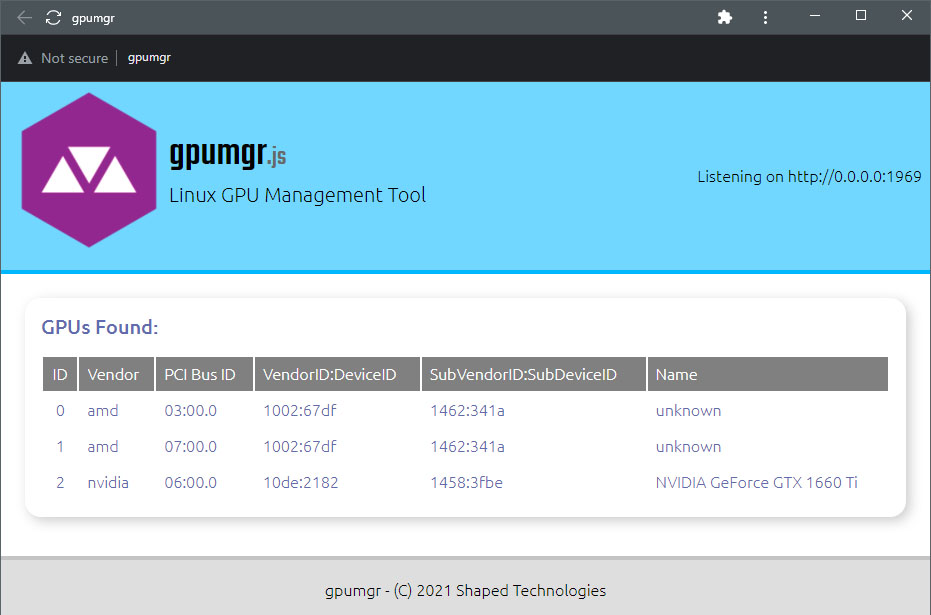Click the SubVendorID:SubDeviceID column header

pos(534,374)
